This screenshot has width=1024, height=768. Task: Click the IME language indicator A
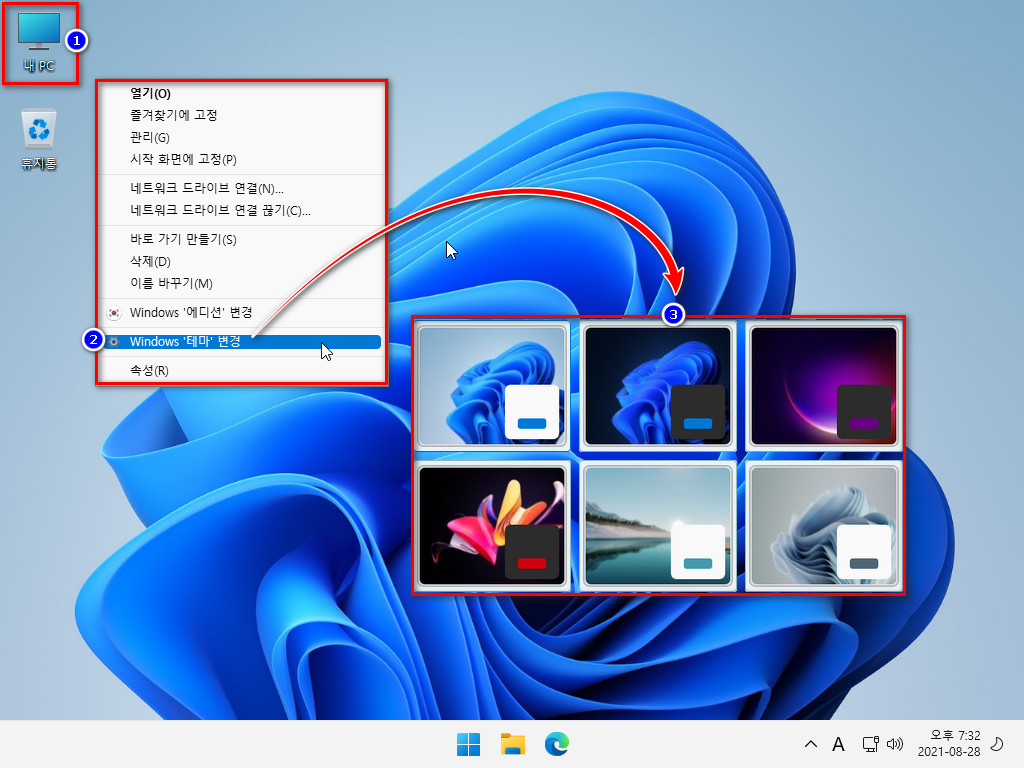(839, 744)
